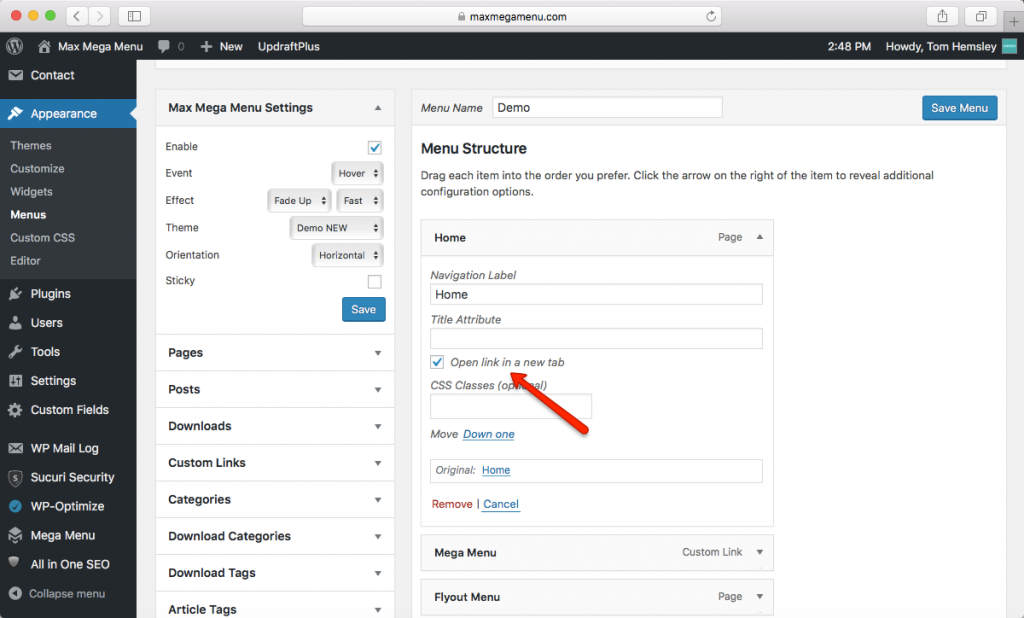
Task: Uncheck Open link in a new tab
Action: [x=437, y=361]
